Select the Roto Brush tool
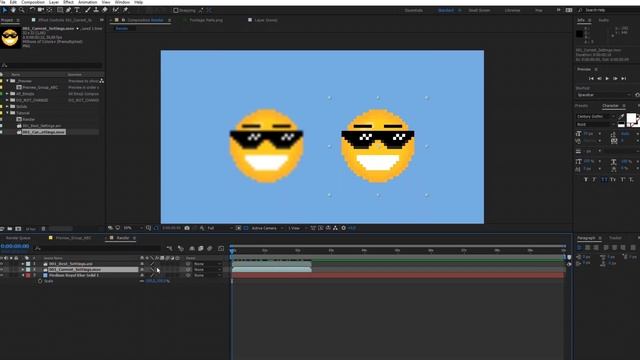Image resolution: width=640 pixels, height=360 pixels. pos(116,10)
